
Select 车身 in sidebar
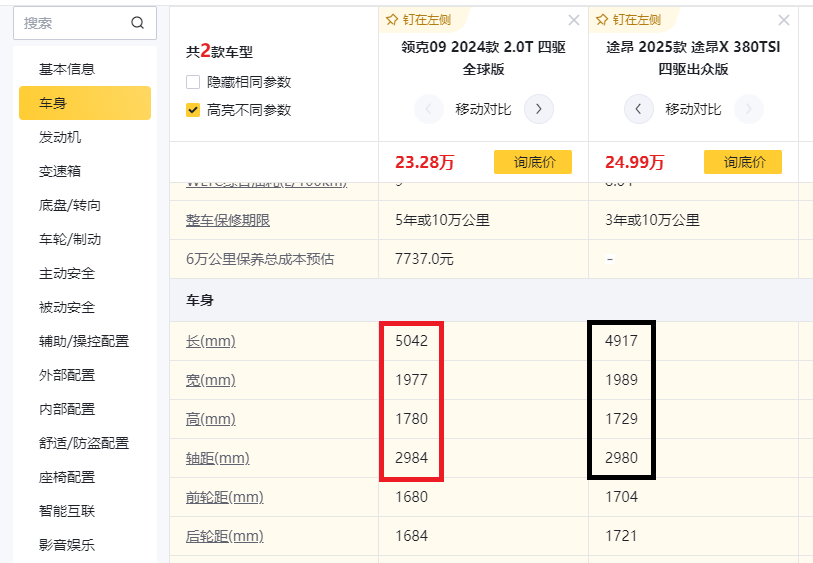point(85,103)
